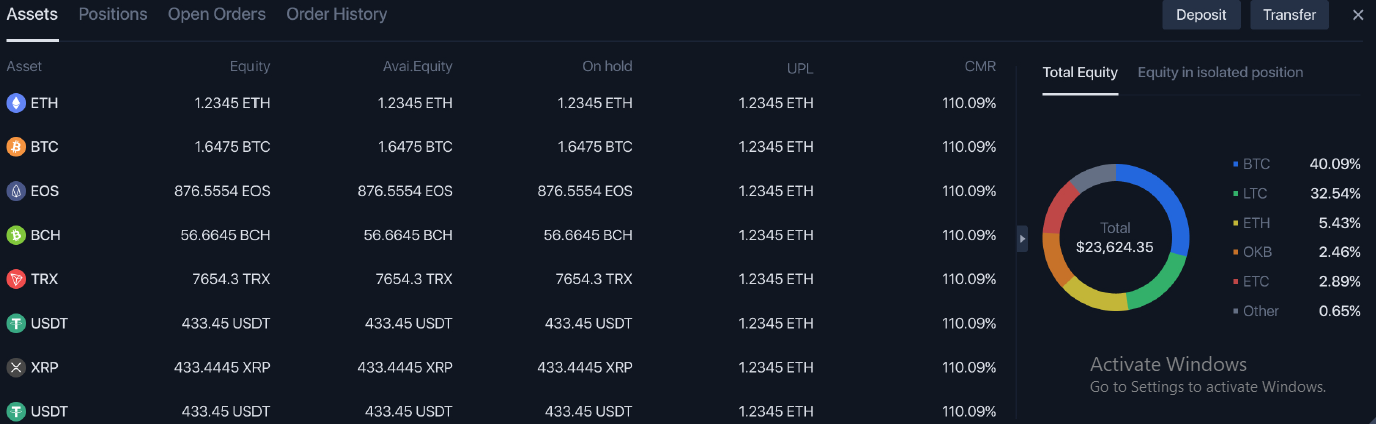Click the BTC coin icon

16,147
